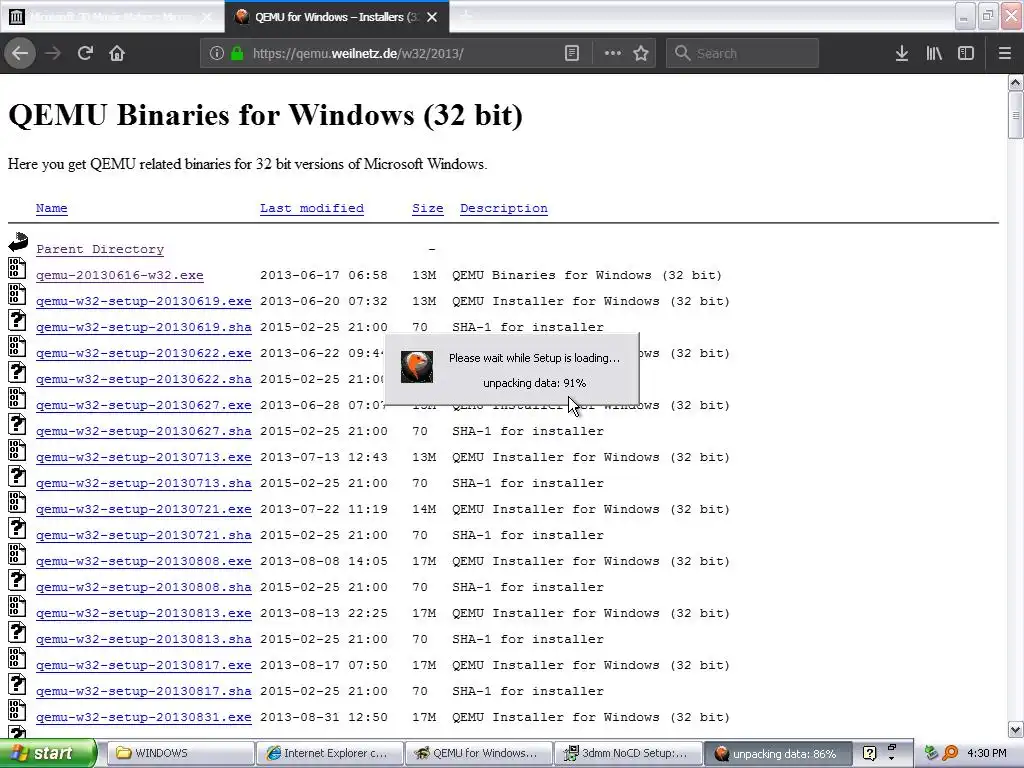Click the Parent Directory back-arrow icon
The image size is (1024, 768).
tap(18, 242)
